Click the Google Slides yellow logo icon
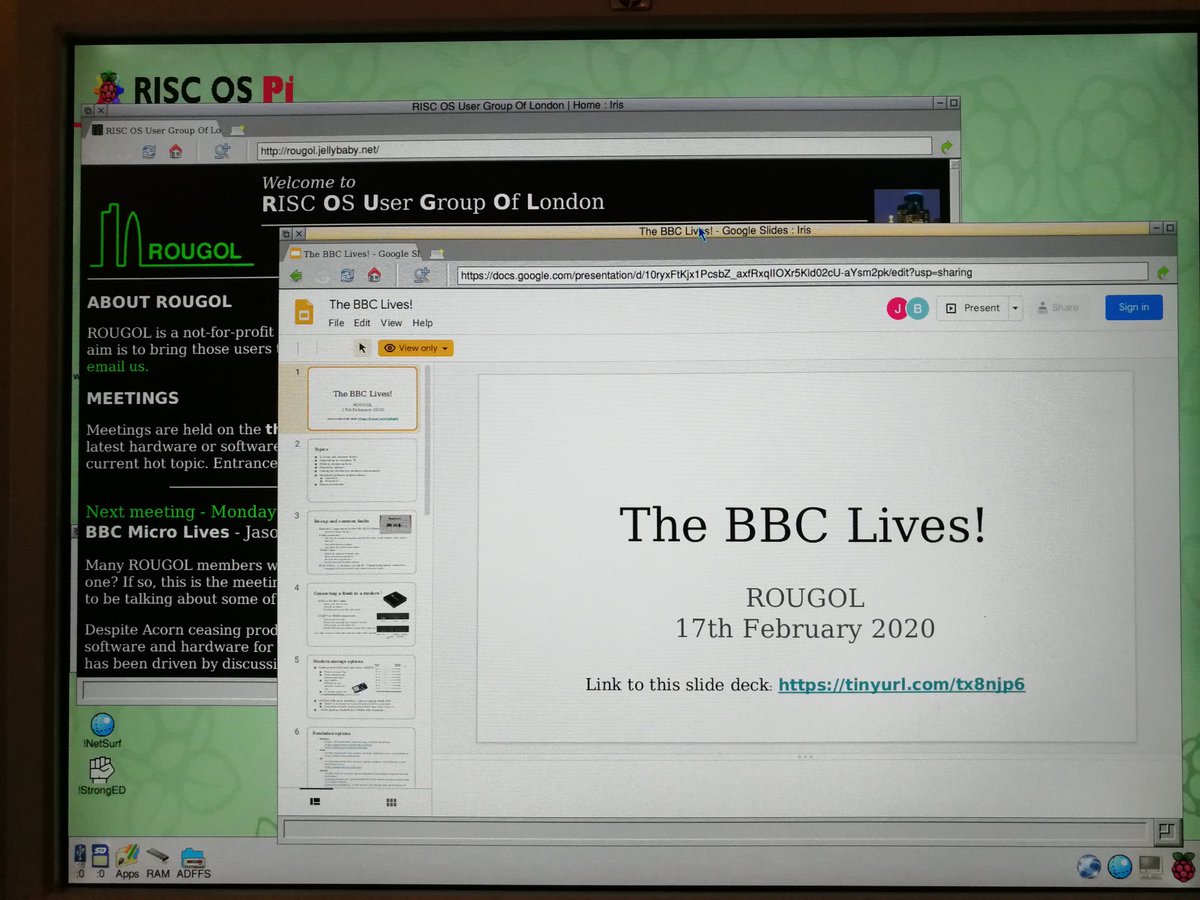The height and width of the screenshot is (900, 1200). (305, 312)
